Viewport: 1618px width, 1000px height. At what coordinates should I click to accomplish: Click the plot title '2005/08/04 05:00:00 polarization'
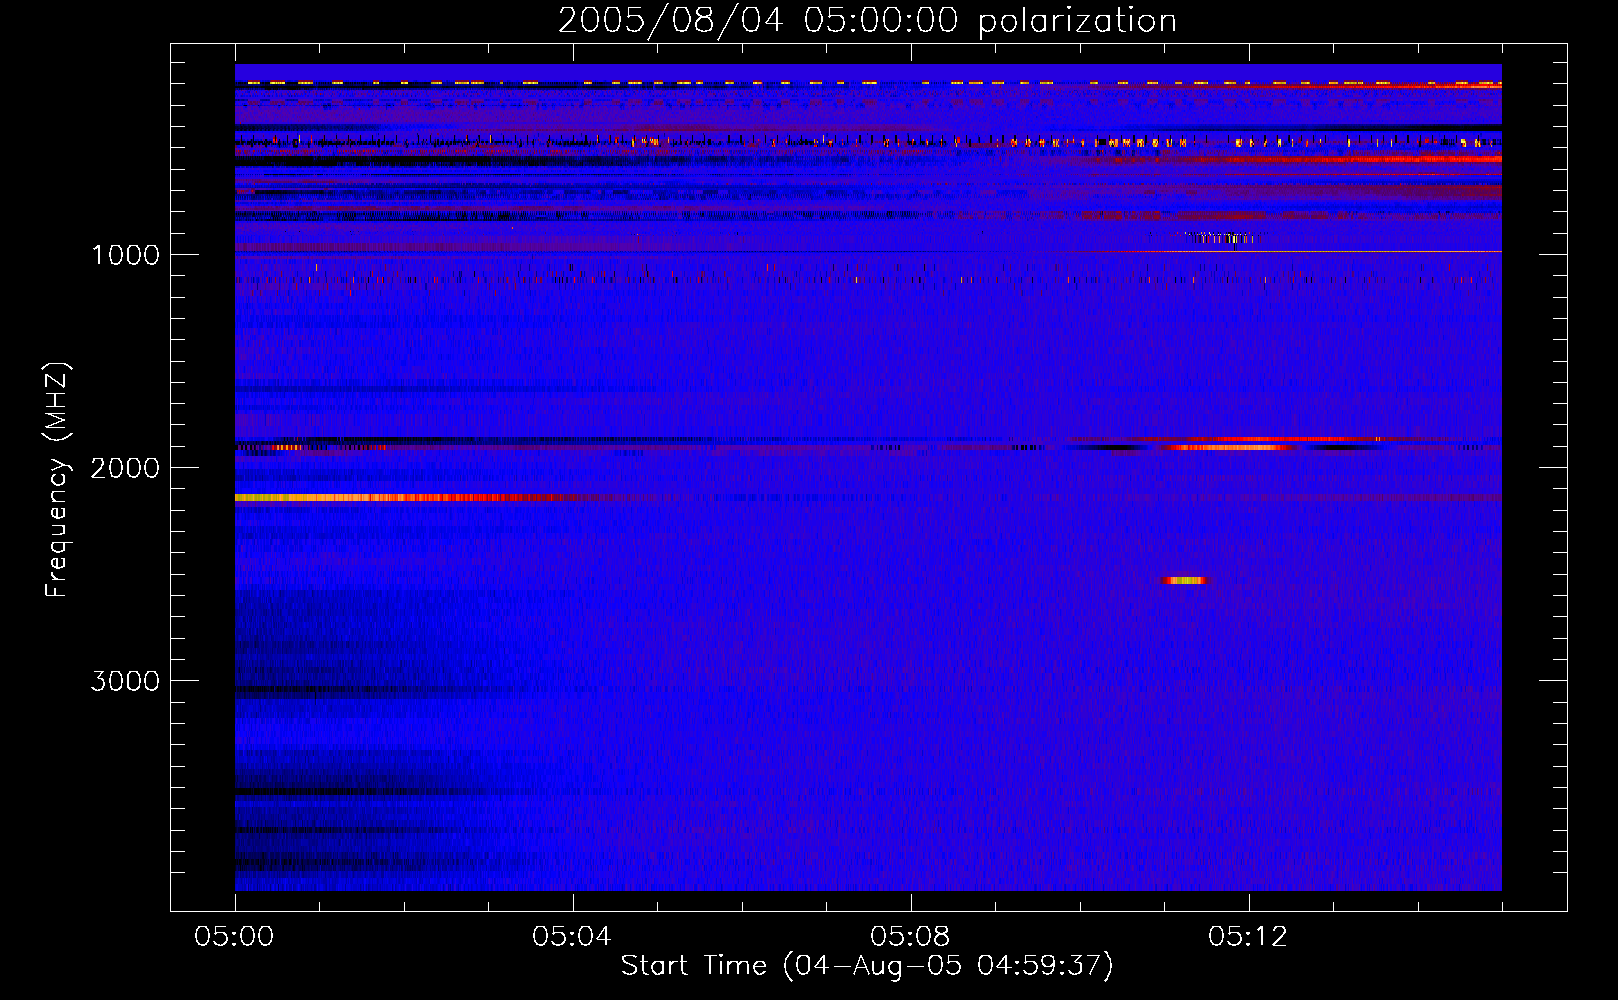867,20
